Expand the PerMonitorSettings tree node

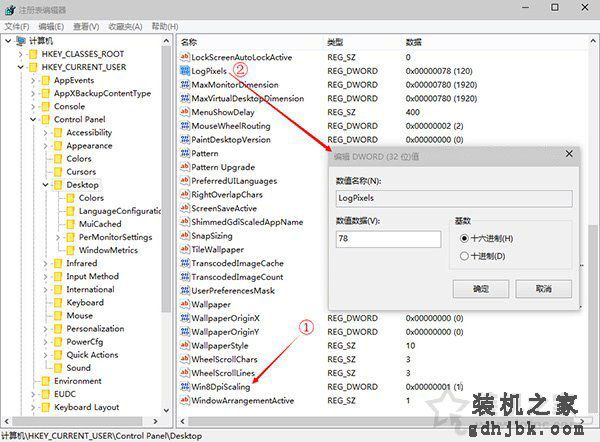(58, 238)
